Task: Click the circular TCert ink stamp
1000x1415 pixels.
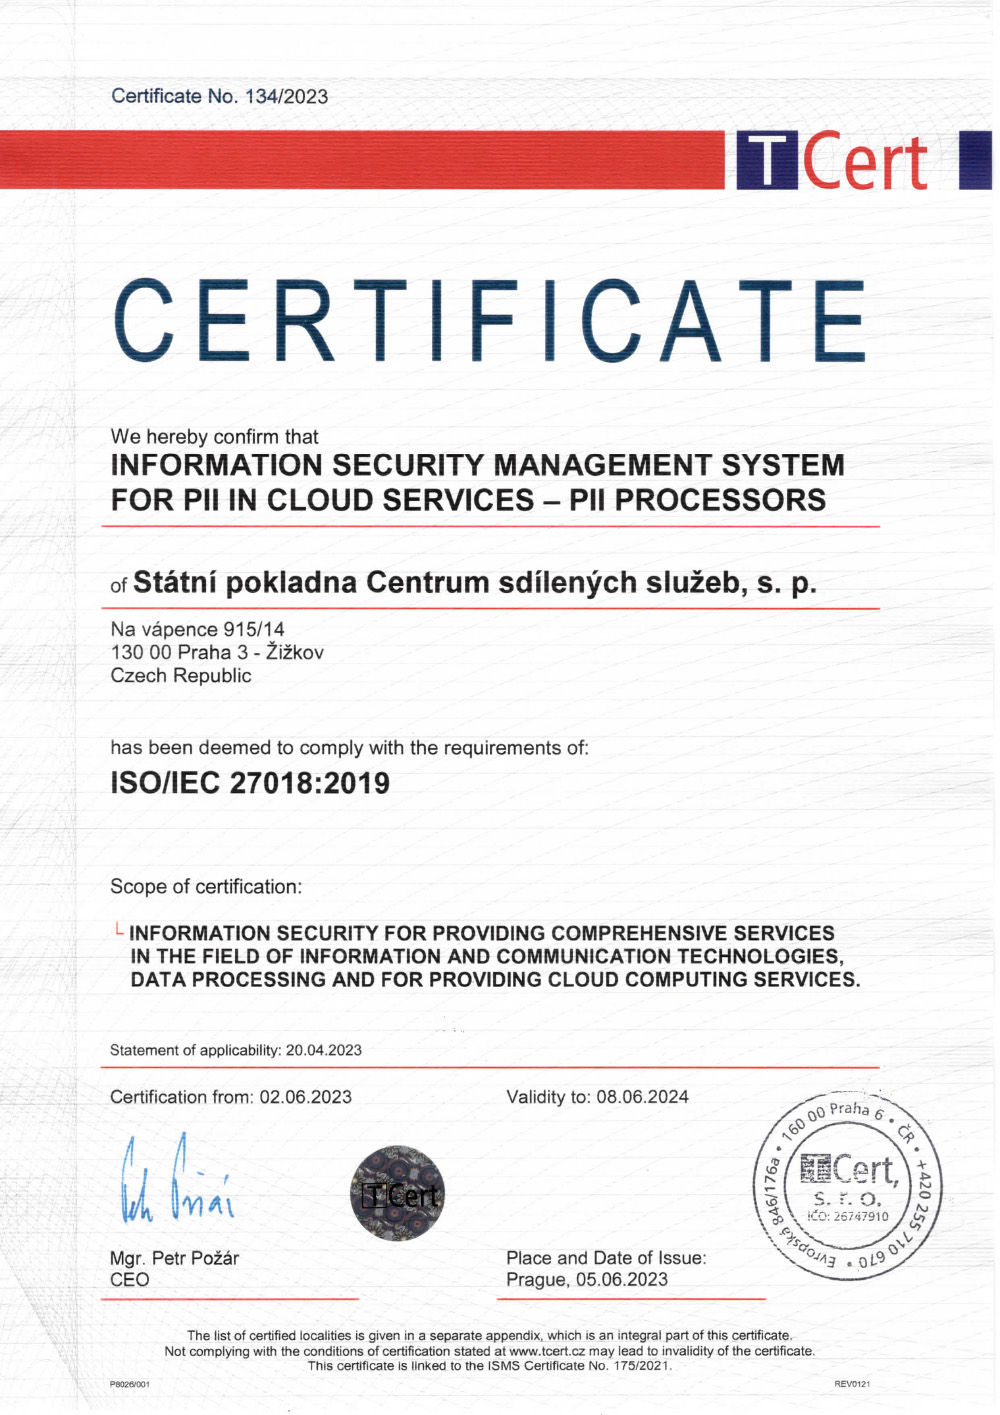Action: [846, 1185]
